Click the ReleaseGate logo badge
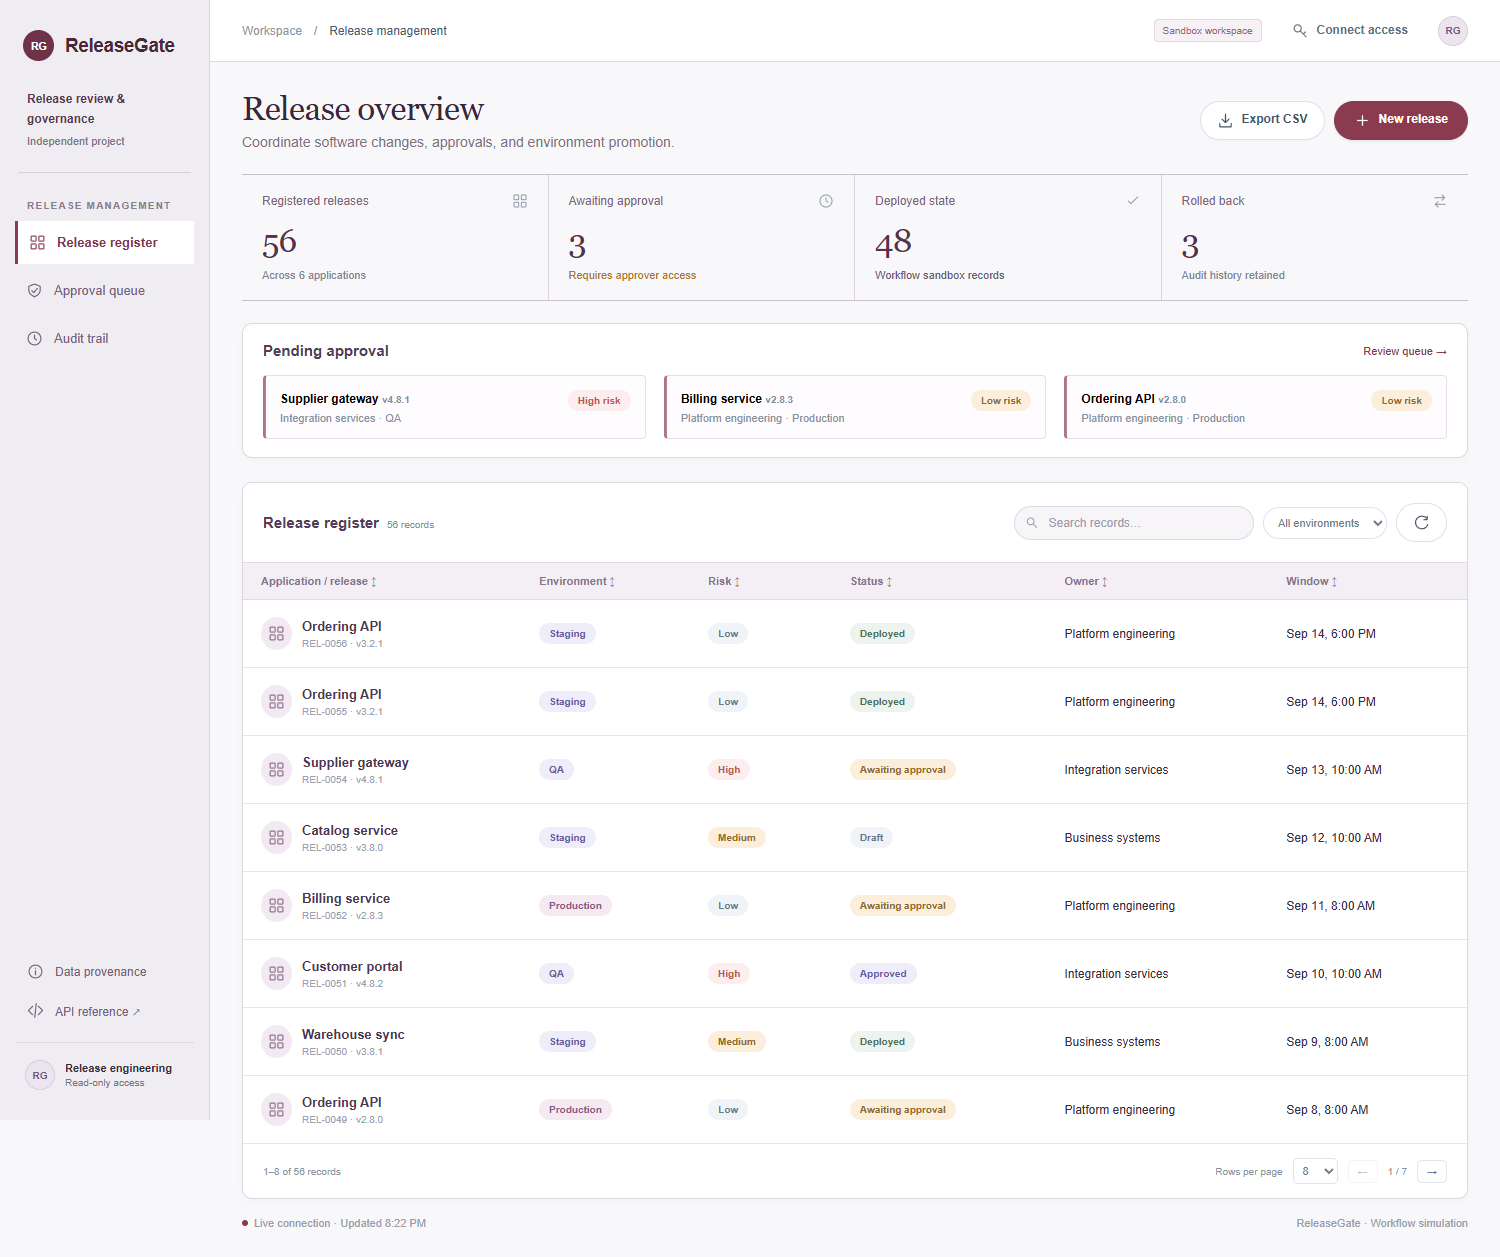 pyautogui.click(x=39, y=46)
